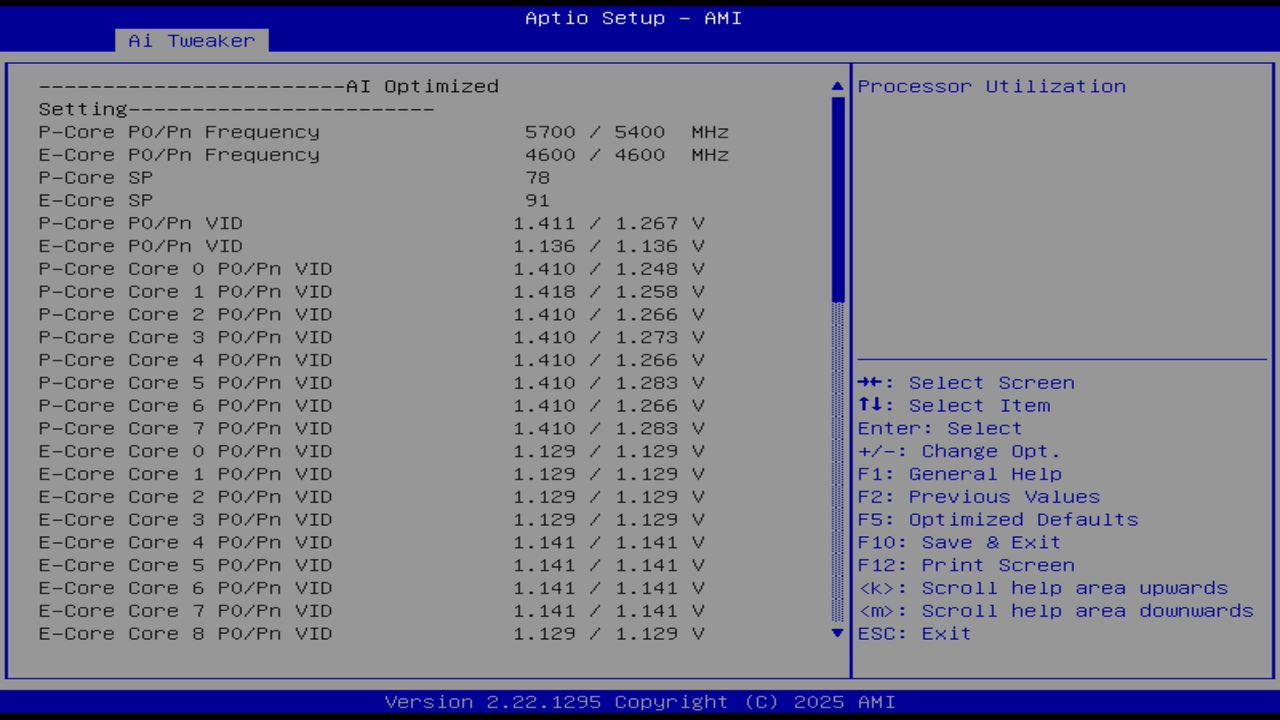Select P-Core Core 3 P0/Pn VID
The height and width of the screenshot is (720, 1280).
185,337
